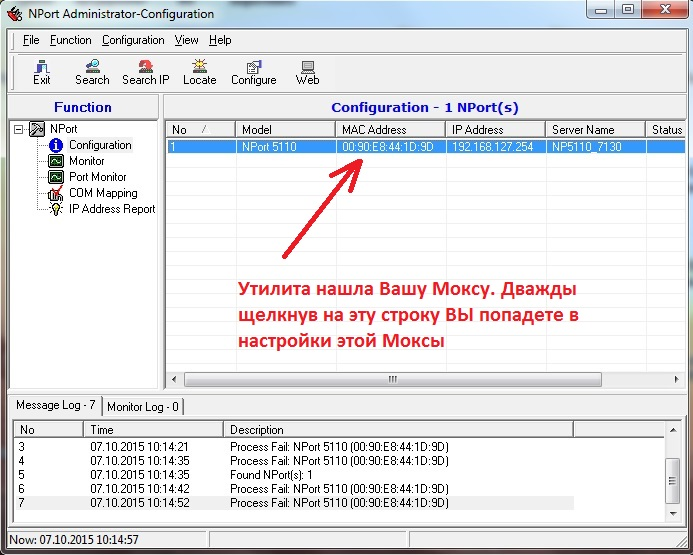The image size is (693, 555).
Task: Switch to the Message Log tab
Action: pyautogui.click(x=56, y=407)
